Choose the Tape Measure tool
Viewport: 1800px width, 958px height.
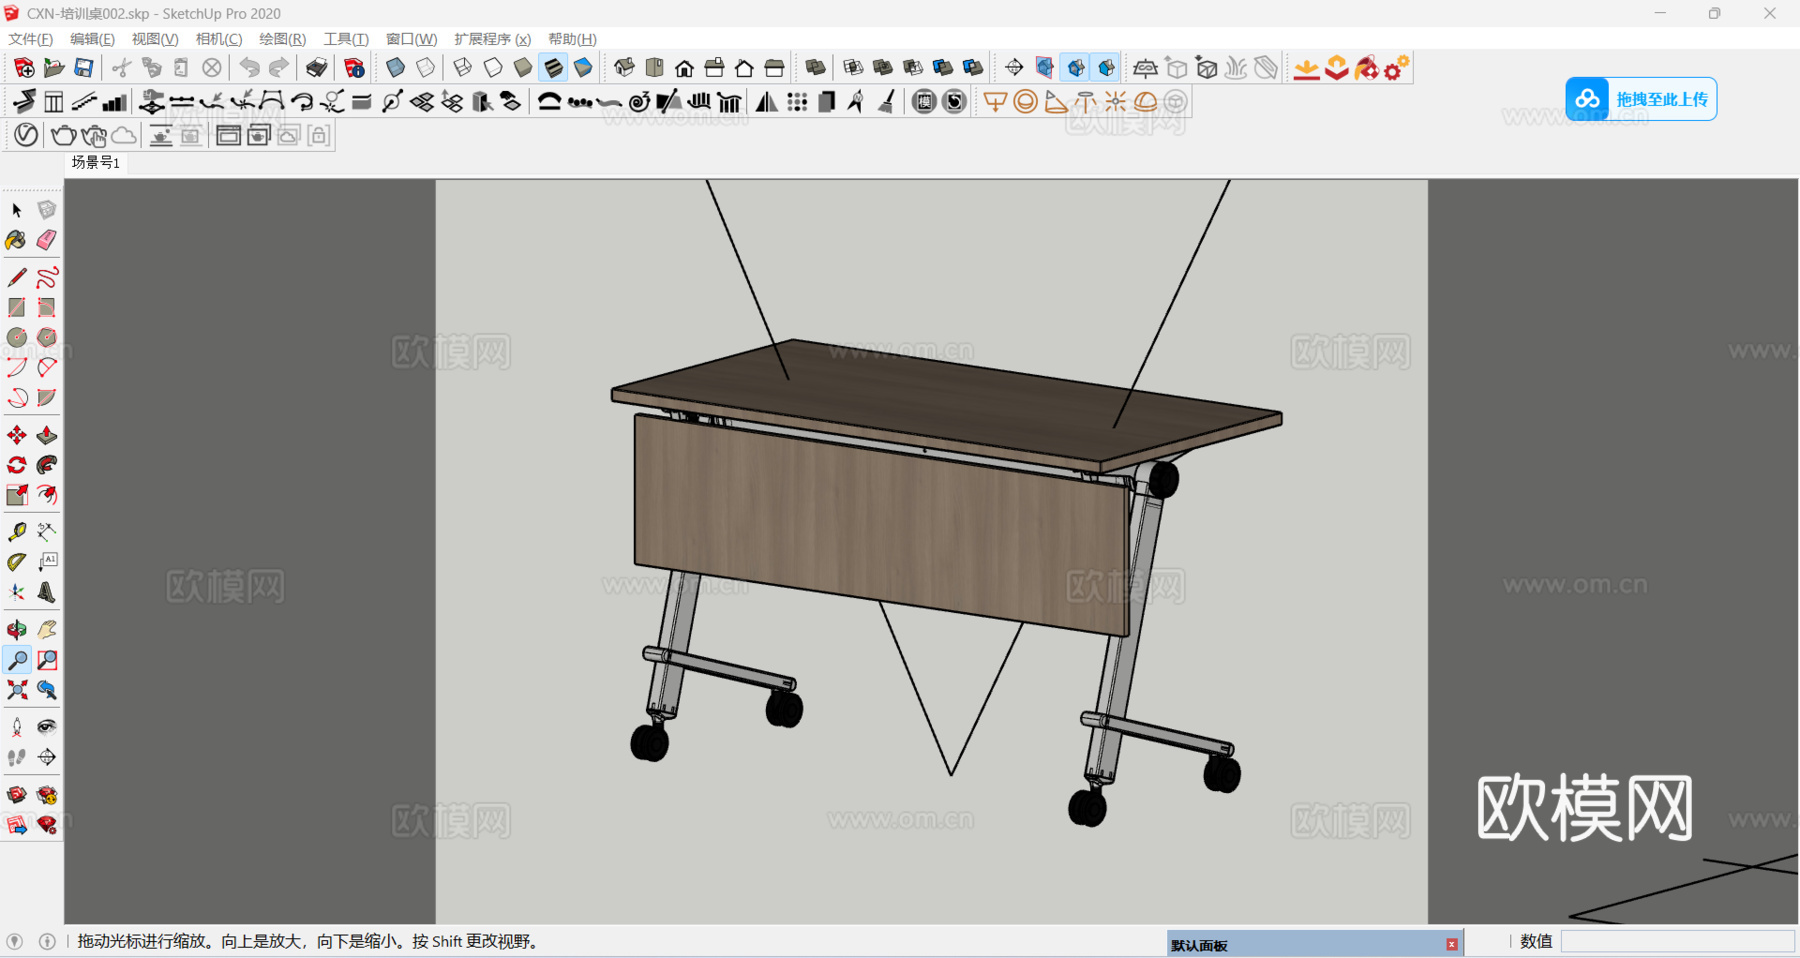[16, 532]
